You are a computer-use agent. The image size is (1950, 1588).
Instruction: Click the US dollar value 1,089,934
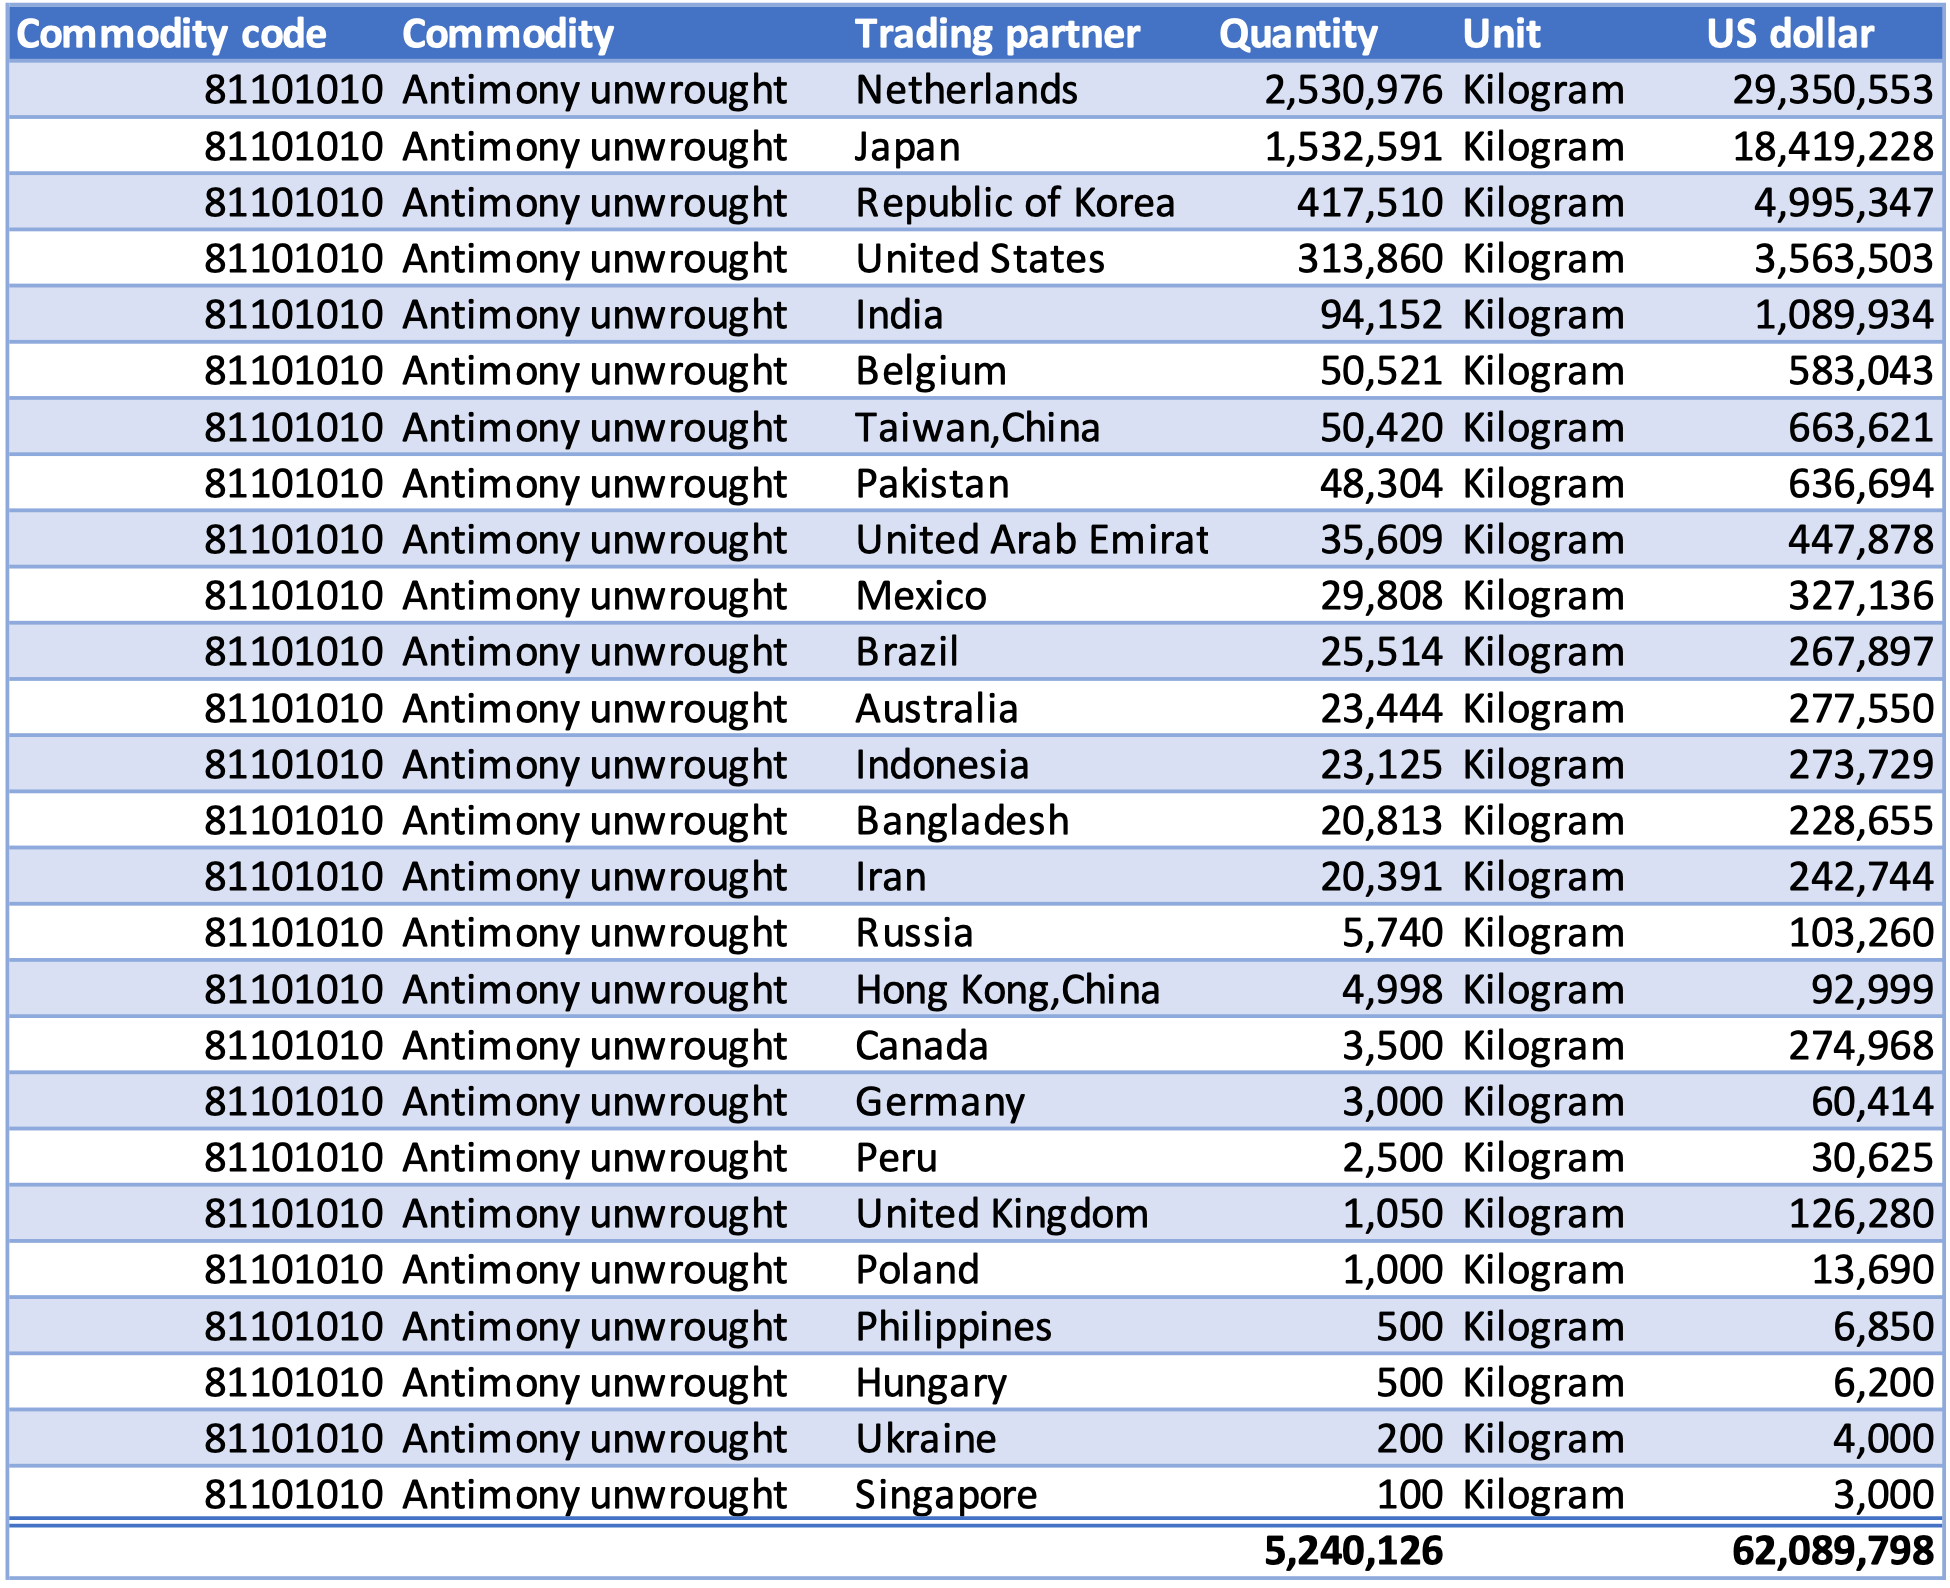click(x=1843, y=315)
